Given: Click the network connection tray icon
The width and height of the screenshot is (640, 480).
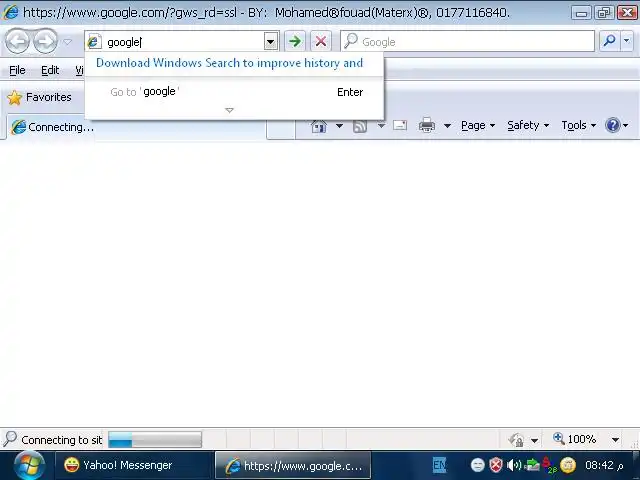Looking at the screenshot, I should tap(532, 464).
